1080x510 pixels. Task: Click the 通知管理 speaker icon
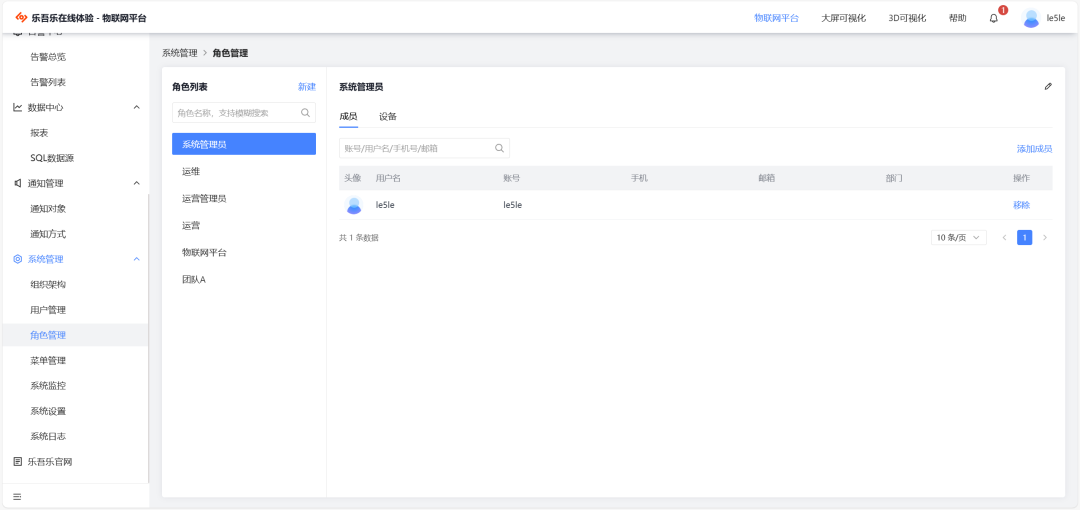pos(18,183)
